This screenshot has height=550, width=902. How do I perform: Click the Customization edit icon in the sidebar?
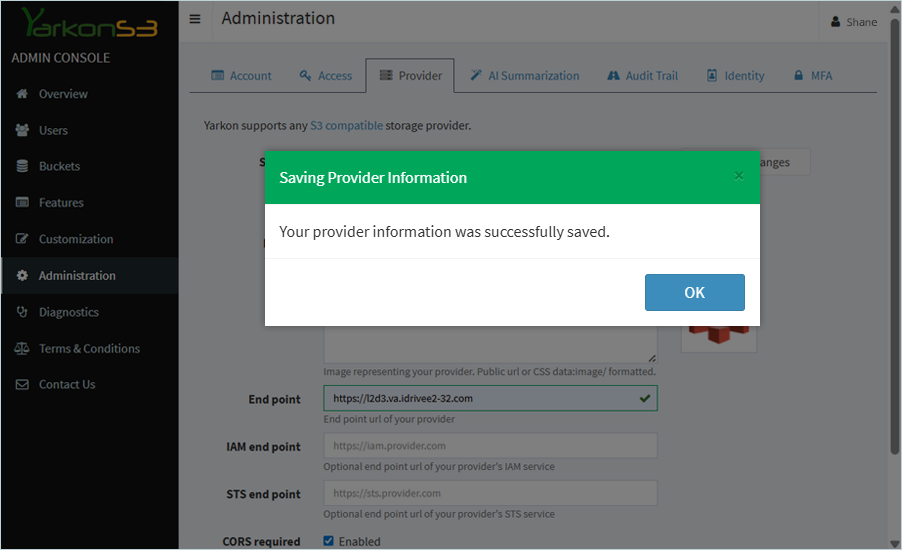[x=22, y=239]
